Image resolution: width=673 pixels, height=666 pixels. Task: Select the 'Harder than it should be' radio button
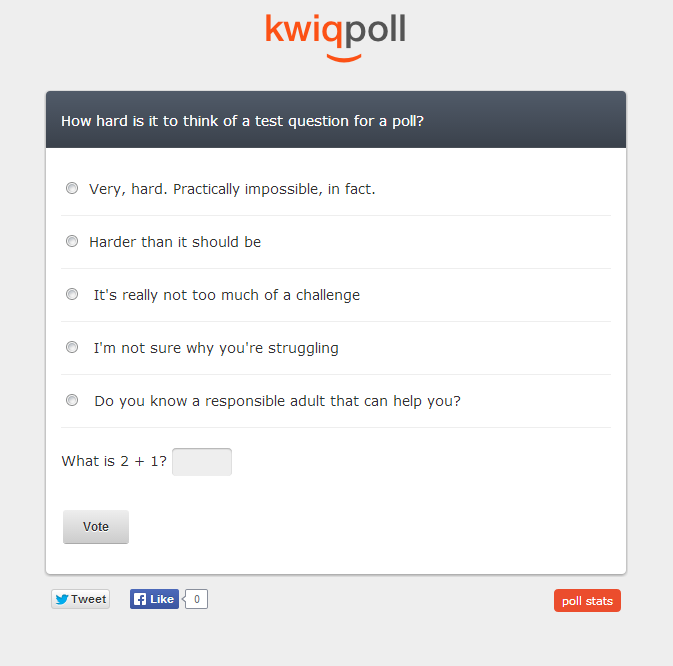72,241
